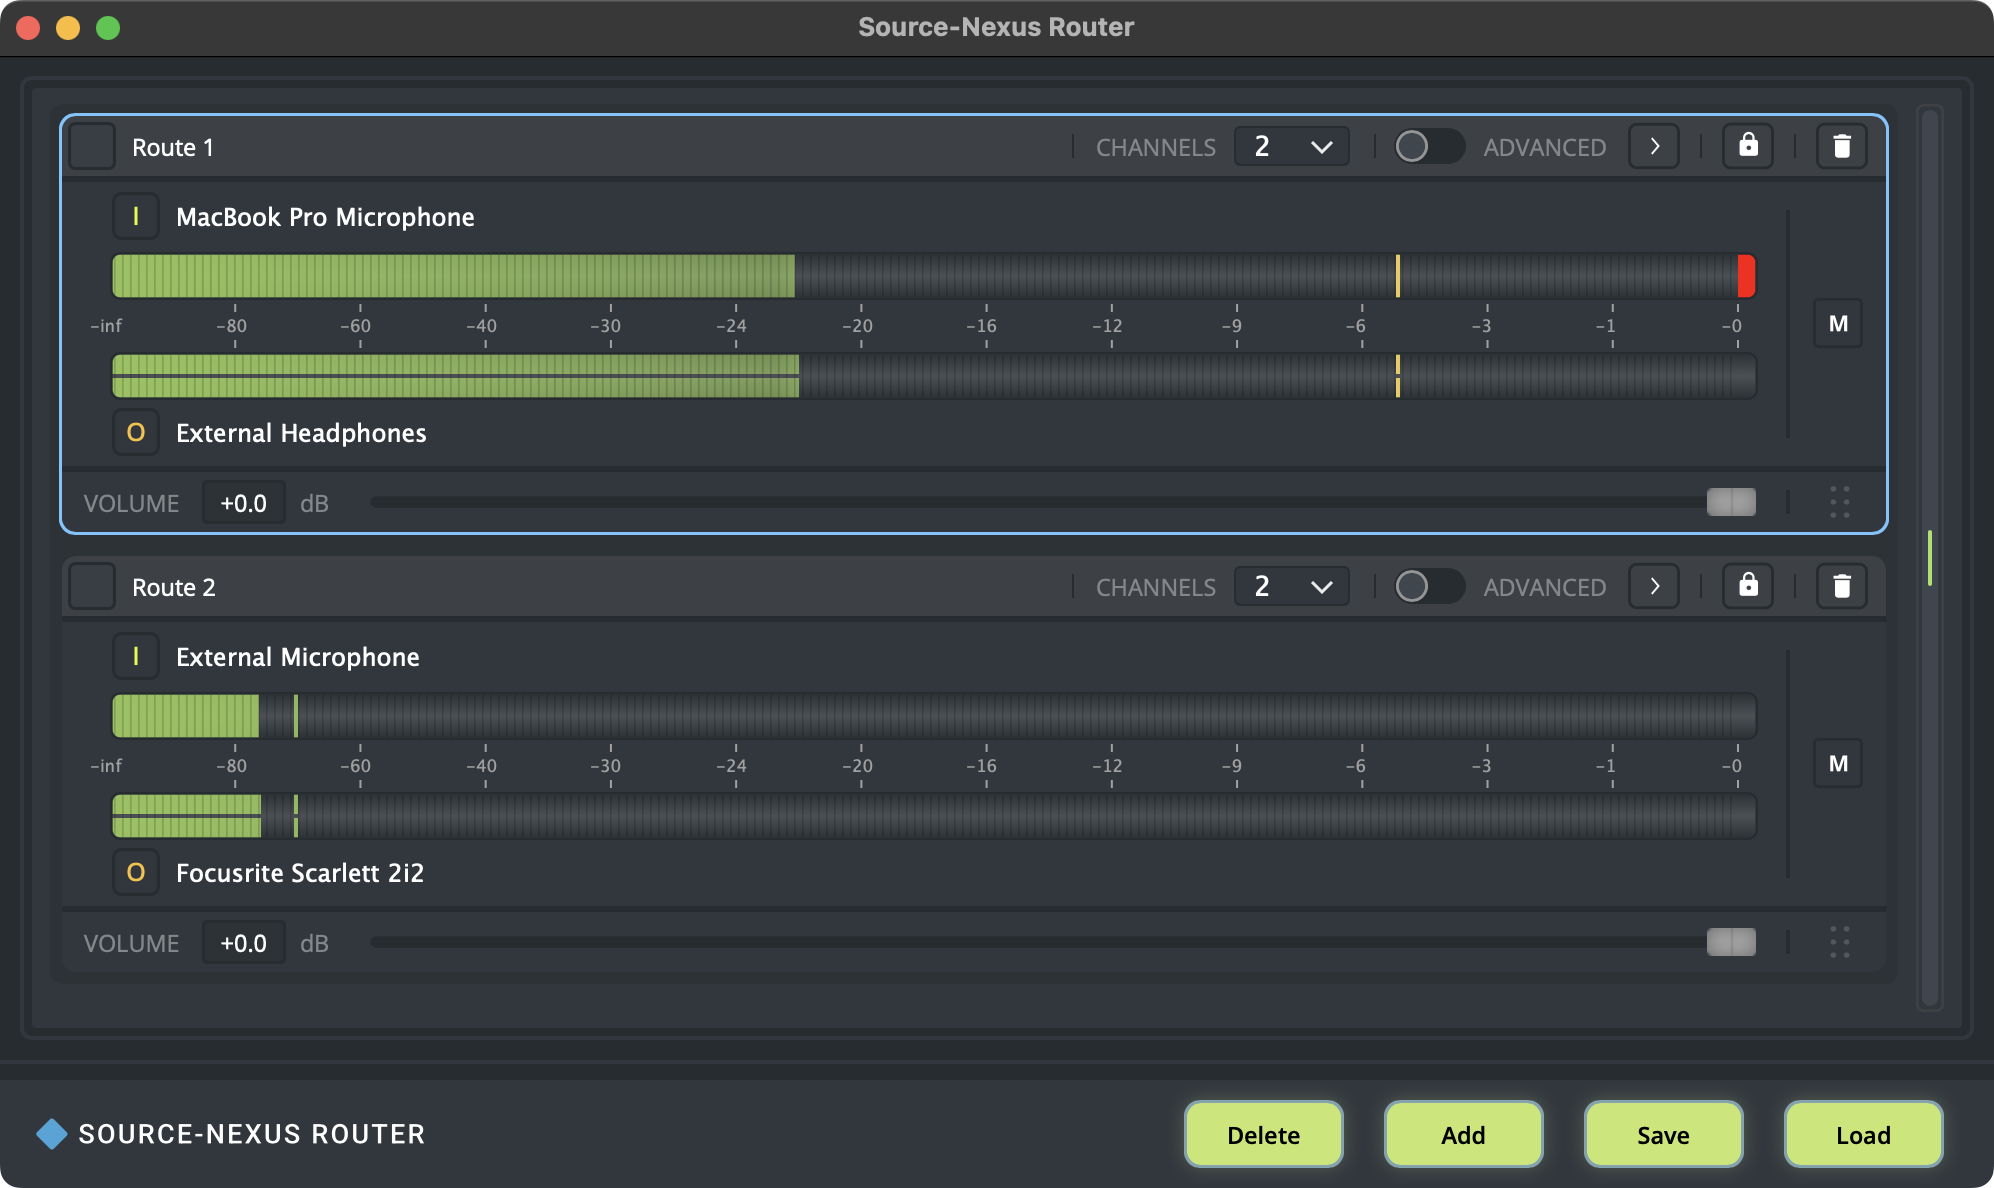Click the MacBook Pro Microphone input icon
Screen dimensions: 1994x1188
coord(136,216)
